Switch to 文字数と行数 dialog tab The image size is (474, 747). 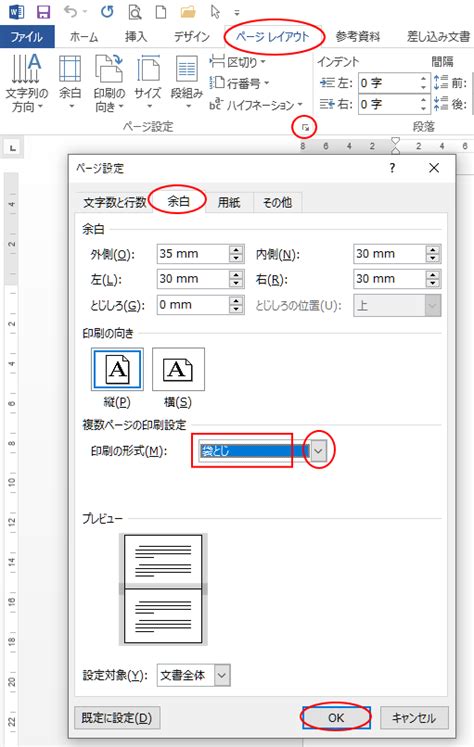(115, 202)
